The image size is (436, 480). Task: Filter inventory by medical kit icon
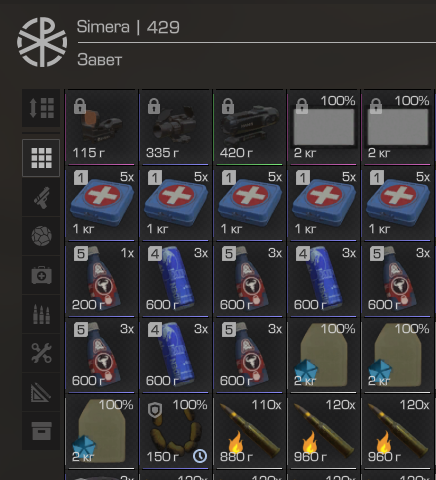(41, 275)
